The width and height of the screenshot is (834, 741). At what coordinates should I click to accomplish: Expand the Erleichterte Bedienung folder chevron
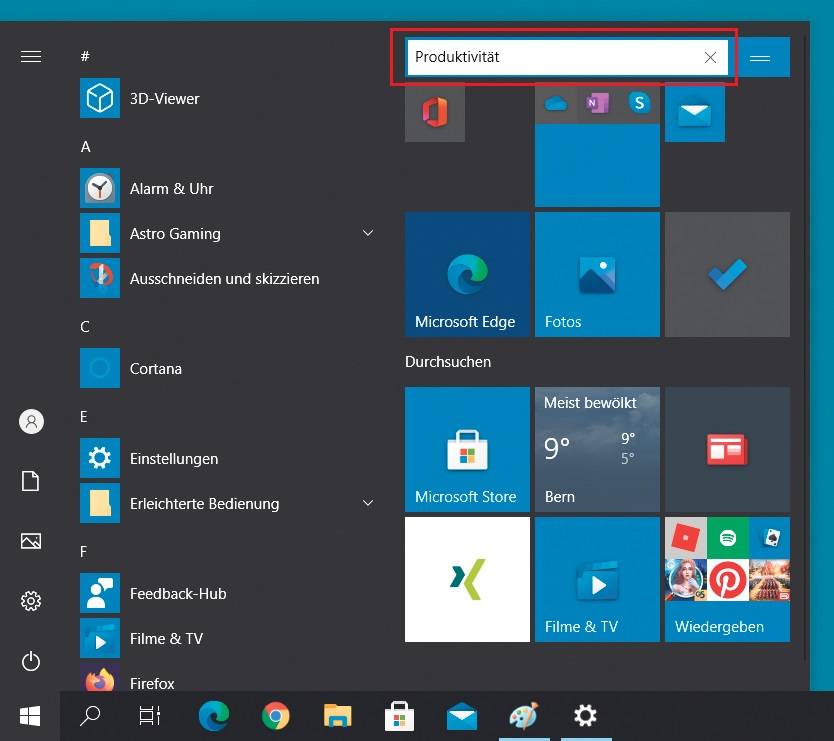click(368, 503)
